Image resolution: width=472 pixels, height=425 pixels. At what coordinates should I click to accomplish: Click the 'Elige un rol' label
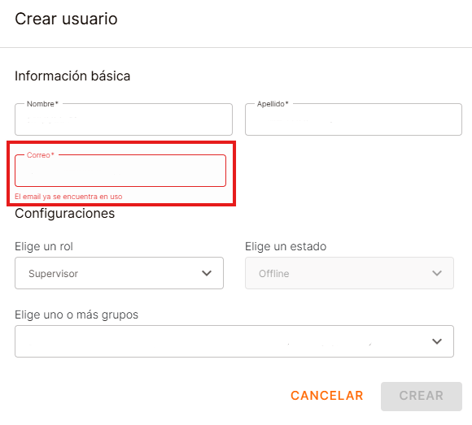[44, 246]
